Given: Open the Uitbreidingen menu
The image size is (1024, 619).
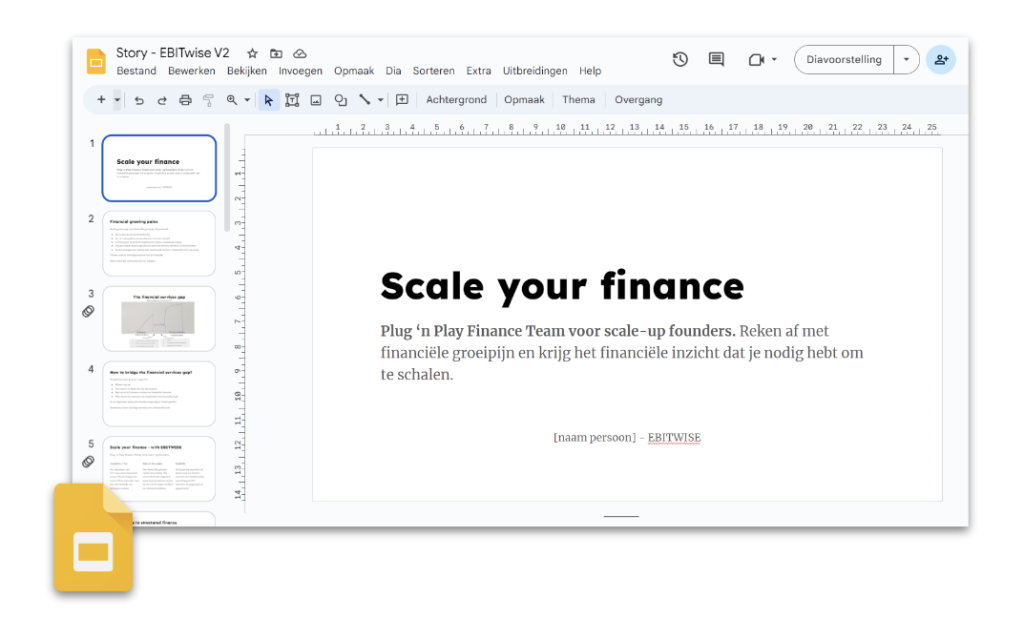Looking at the screenshot, I should (x=535, y=71).
